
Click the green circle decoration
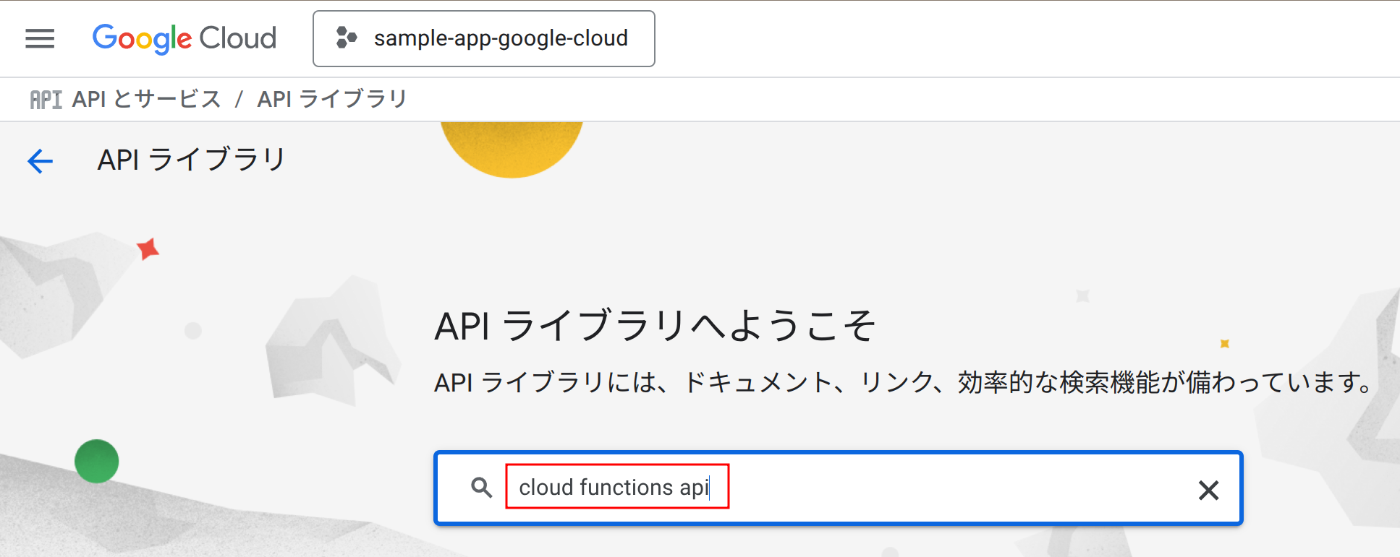(97, 461)
